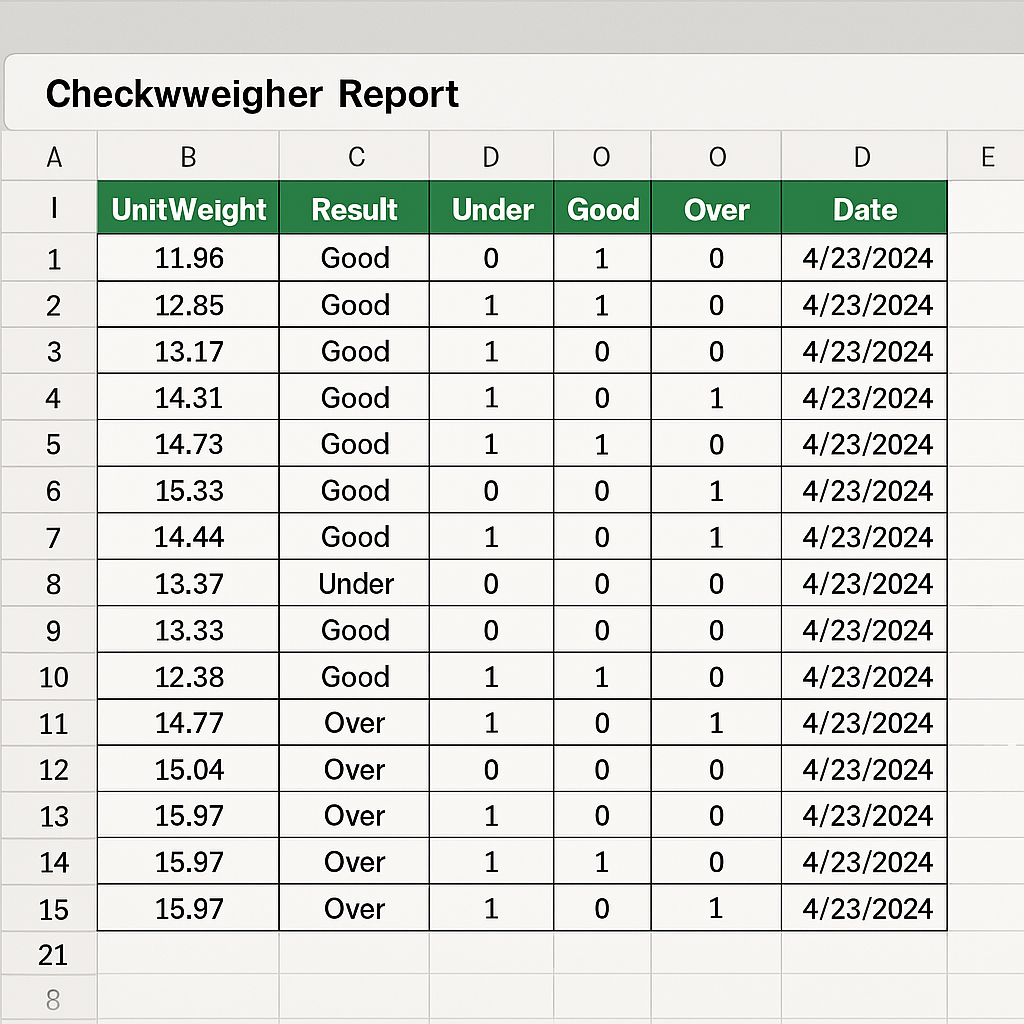The height and width of the screenshot is (1024, 1024).
Task: Click the green Under header cell
Action: 491,208
